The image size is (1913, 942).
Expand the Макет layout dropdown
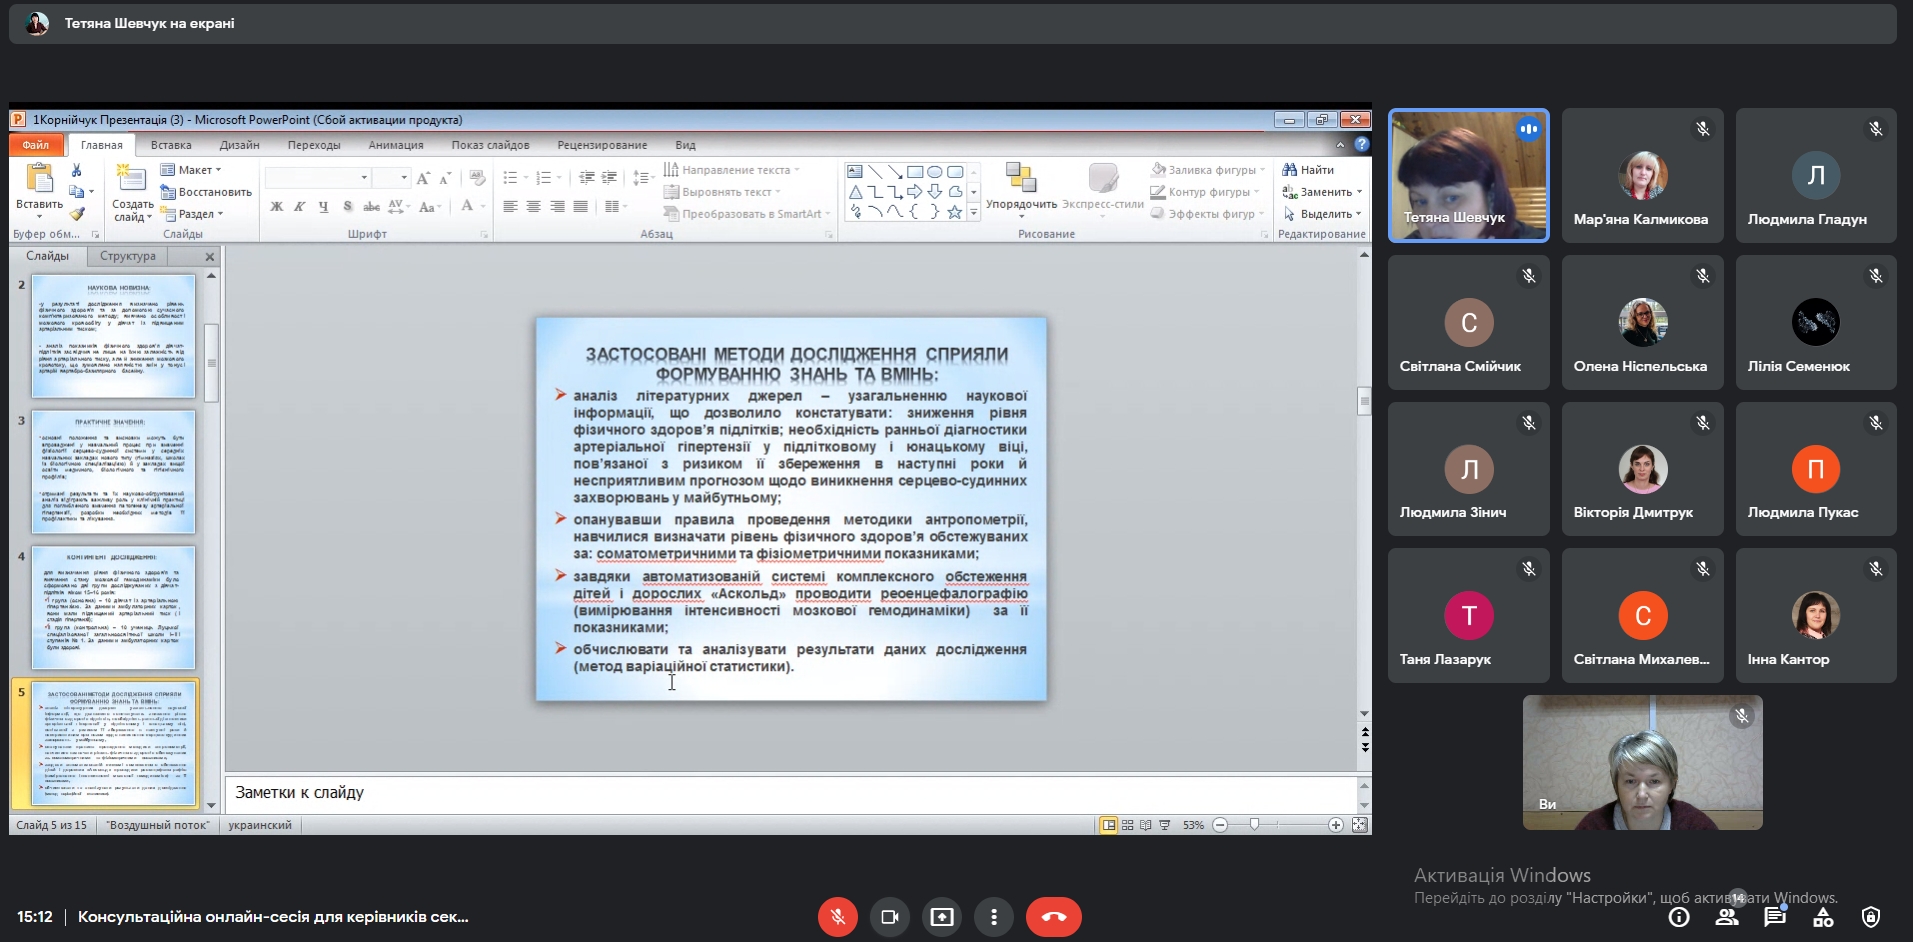point(196,170)
